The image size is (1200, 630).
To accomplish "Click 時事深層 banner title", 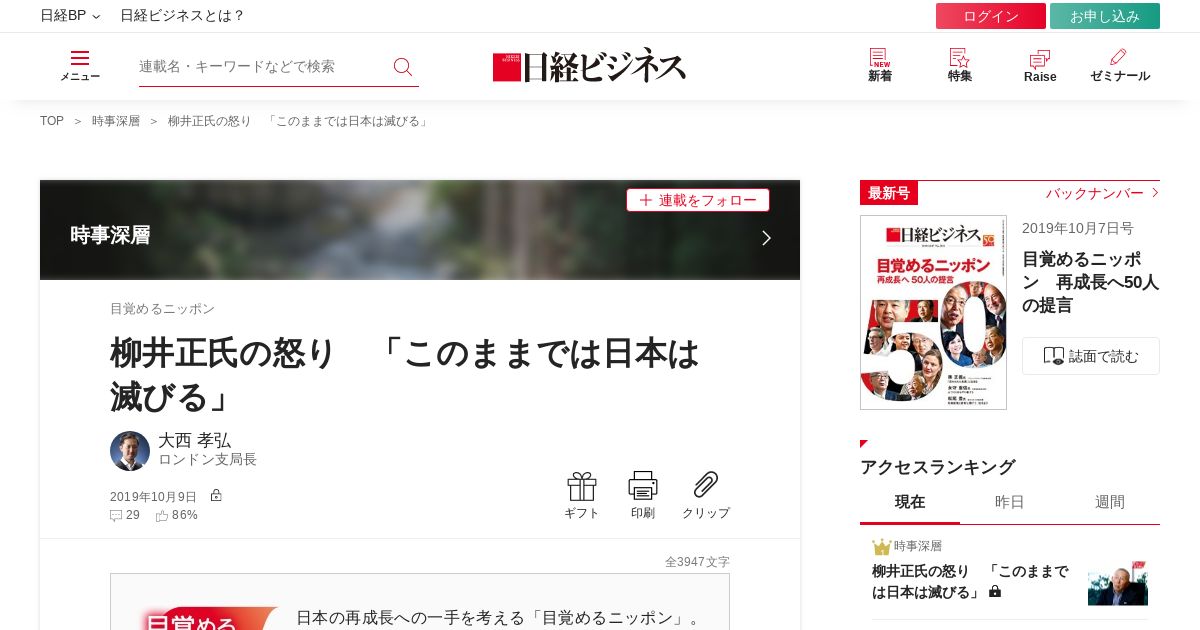I will (x=110, y=235).
